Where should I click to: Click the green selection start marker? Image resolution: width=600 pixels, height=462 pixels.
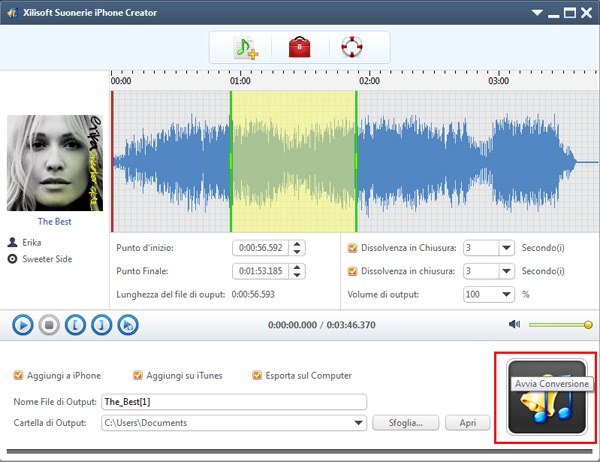point(231,161)
